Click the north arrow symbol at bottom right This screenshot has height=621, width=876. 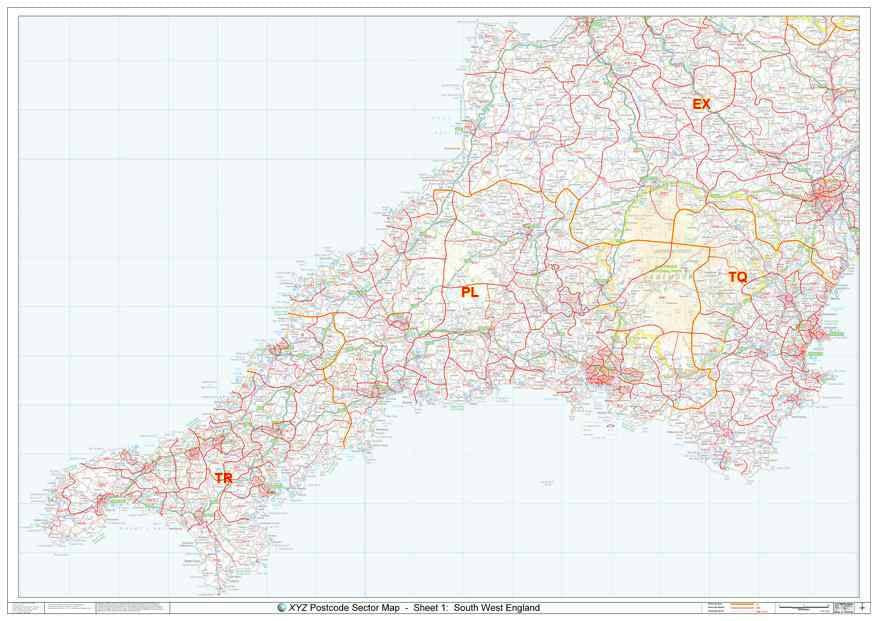(862, 607)
